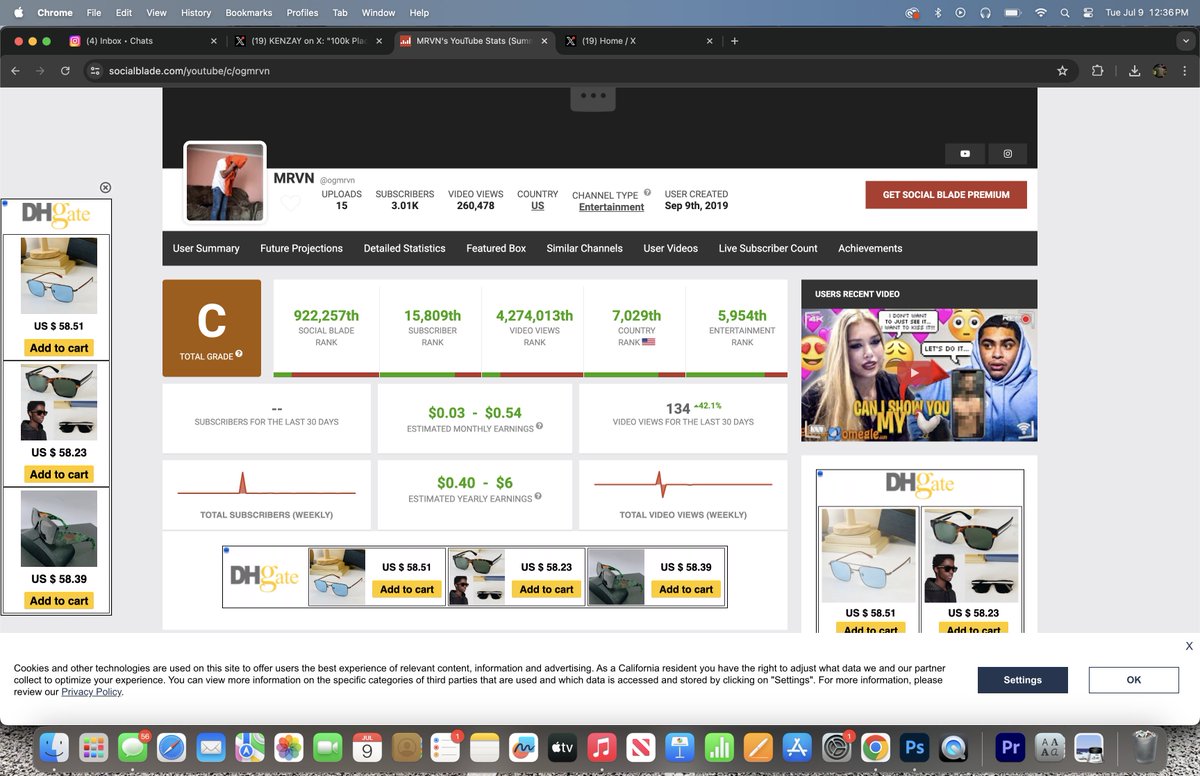View site information icon in address bar
Viewport: 1200px width, 776px height.
(x=95, y=71)
